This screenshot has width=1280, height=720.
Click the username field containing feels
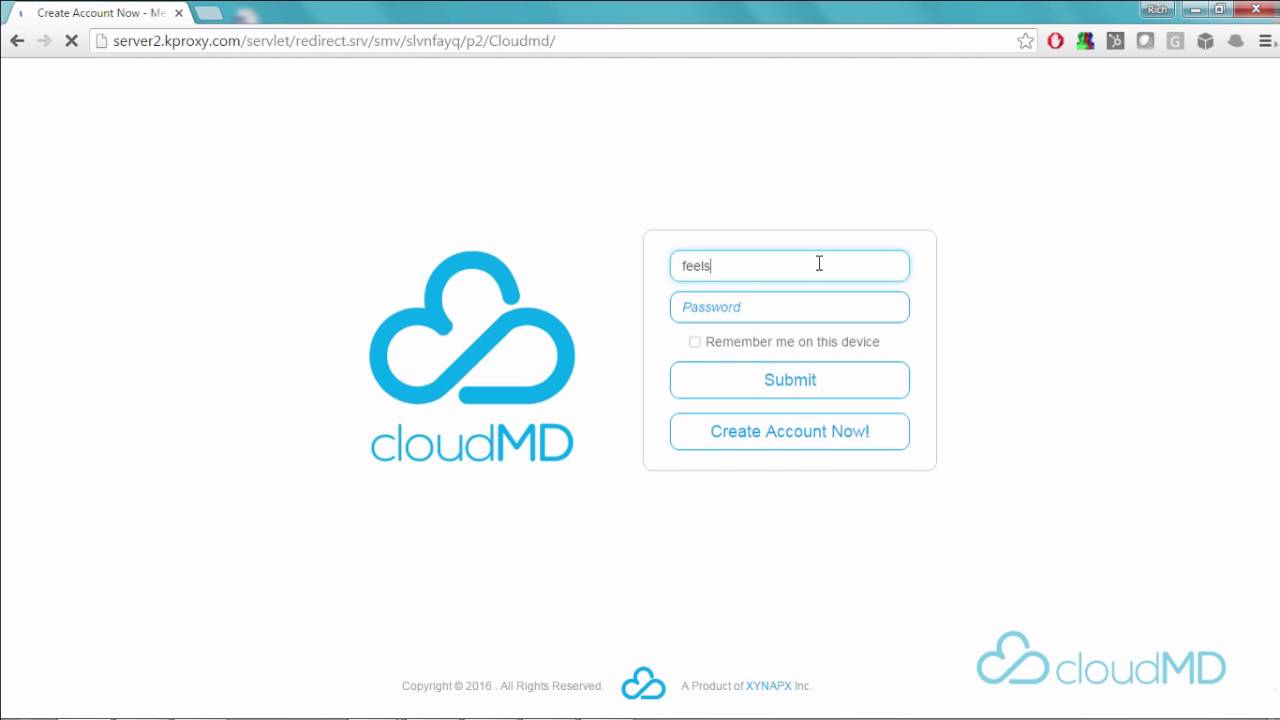790,266
